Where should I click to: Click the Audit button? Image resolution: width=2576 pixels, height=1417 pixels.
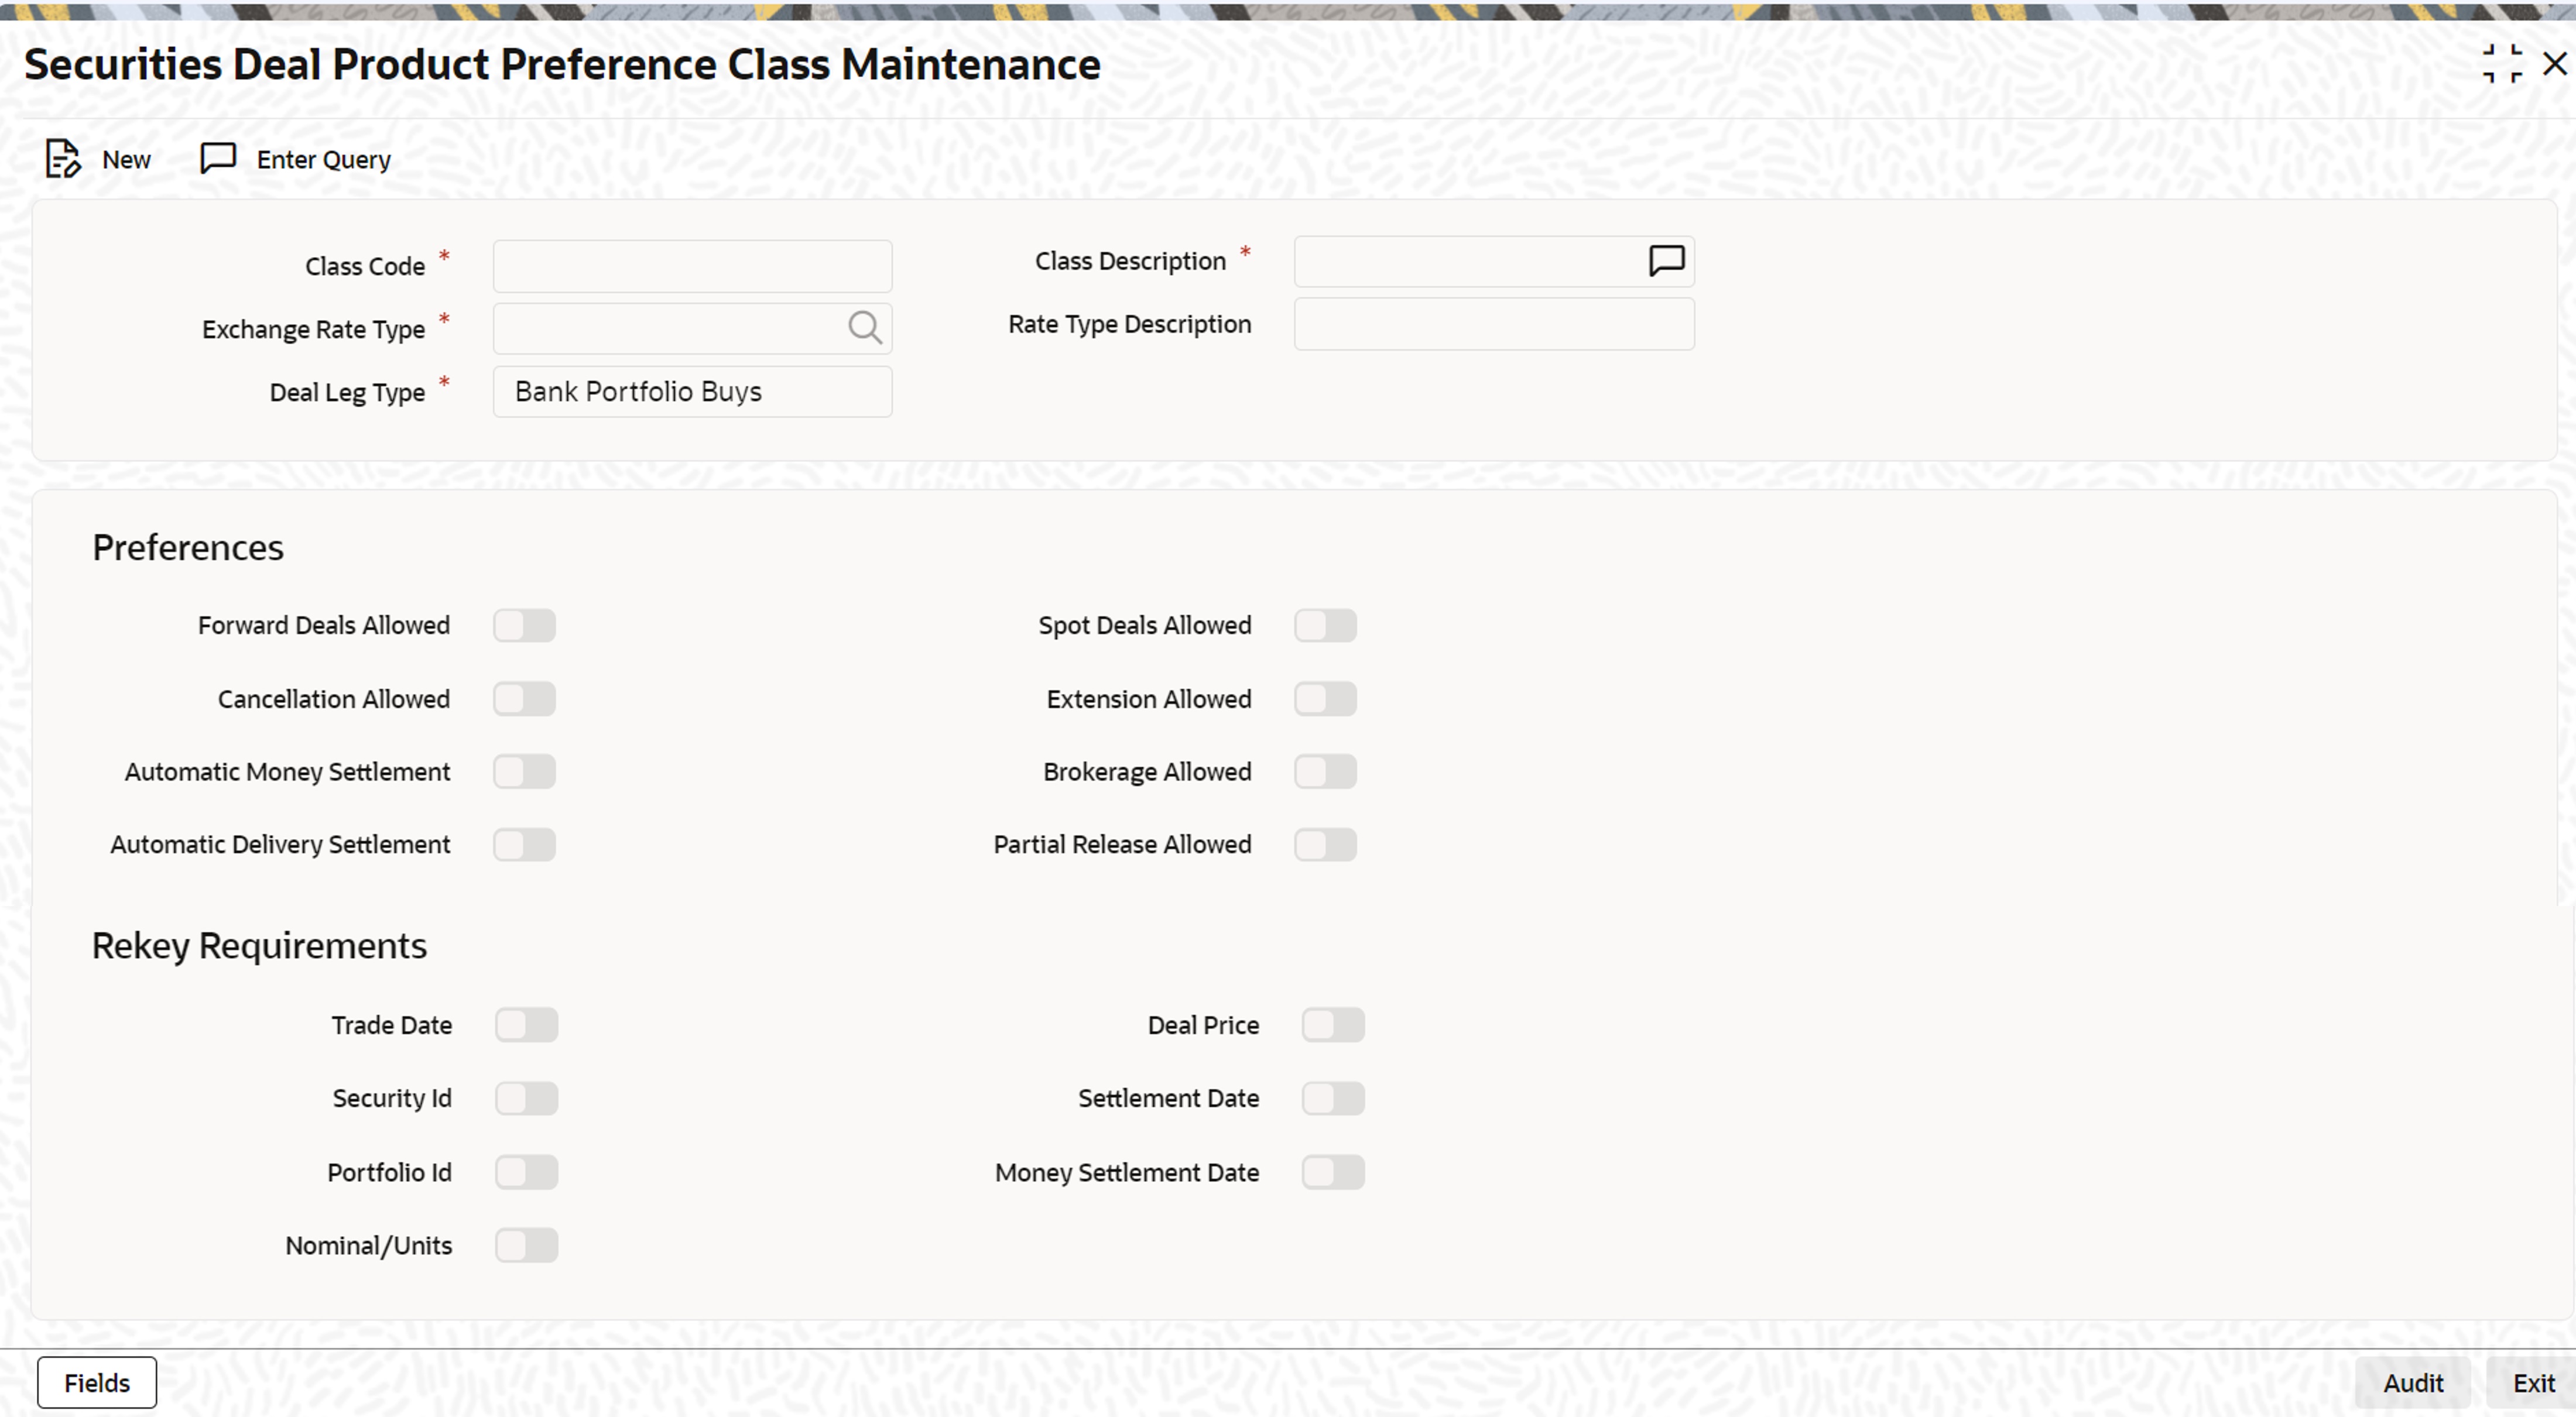2412,1383
